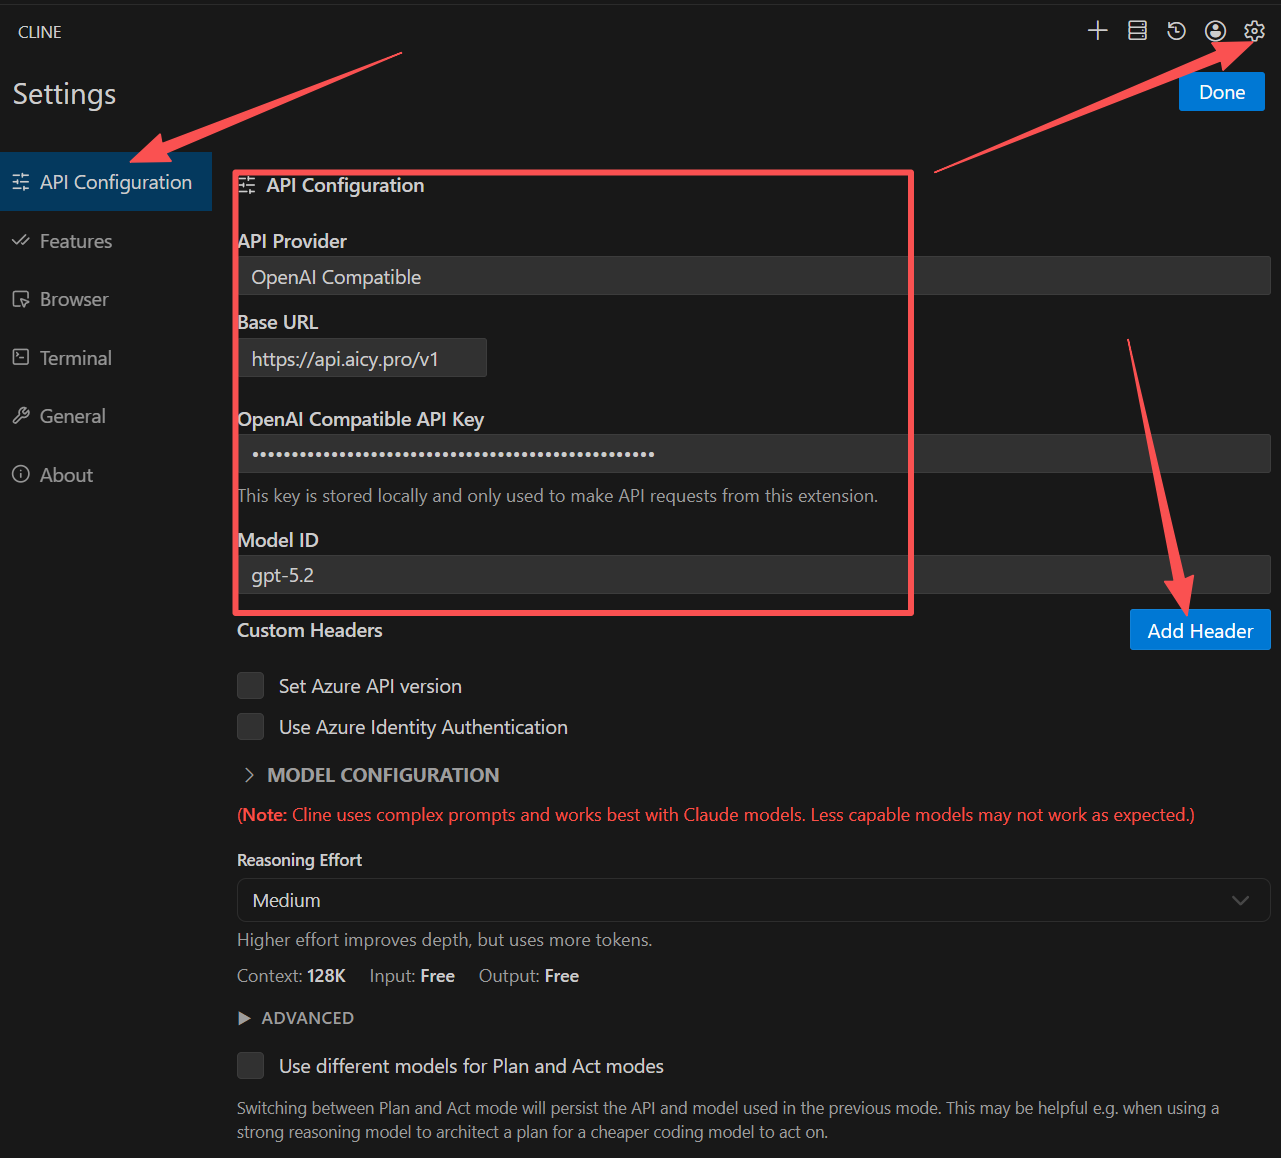Toggle Use Azure Identity Authentication checkbox
The image size is (1281, 1158).
pyautogui.click(x=250, y=727)
